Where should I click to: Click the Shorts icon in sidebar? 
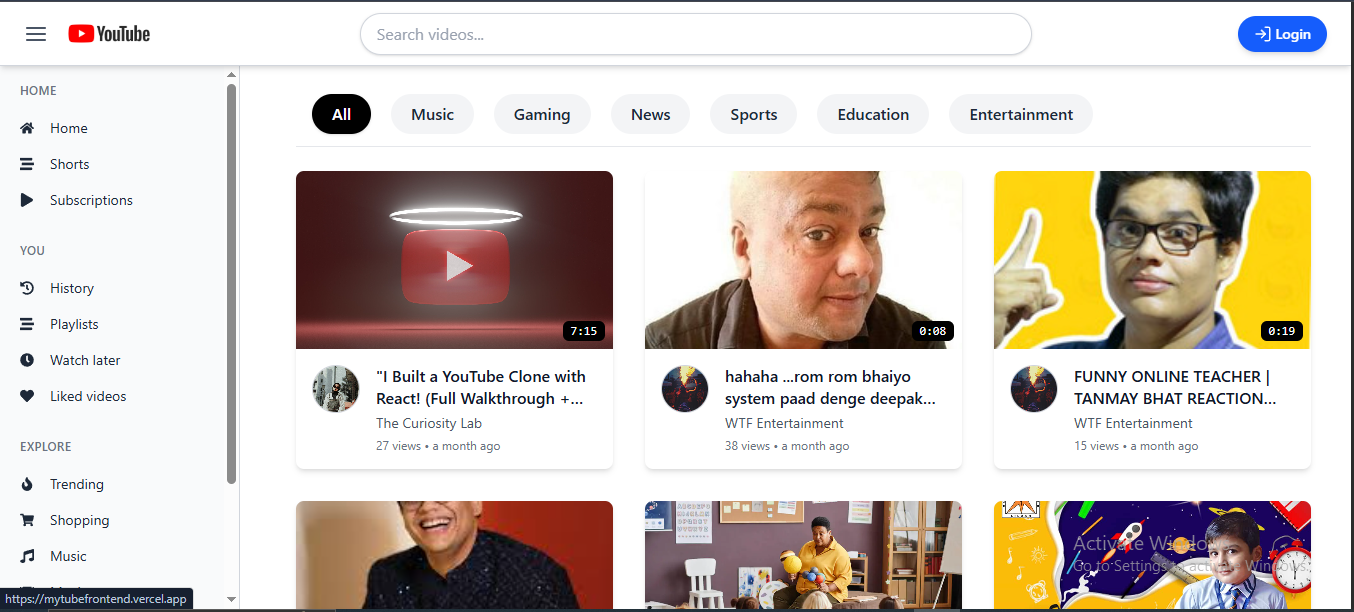tap(27, 164)
